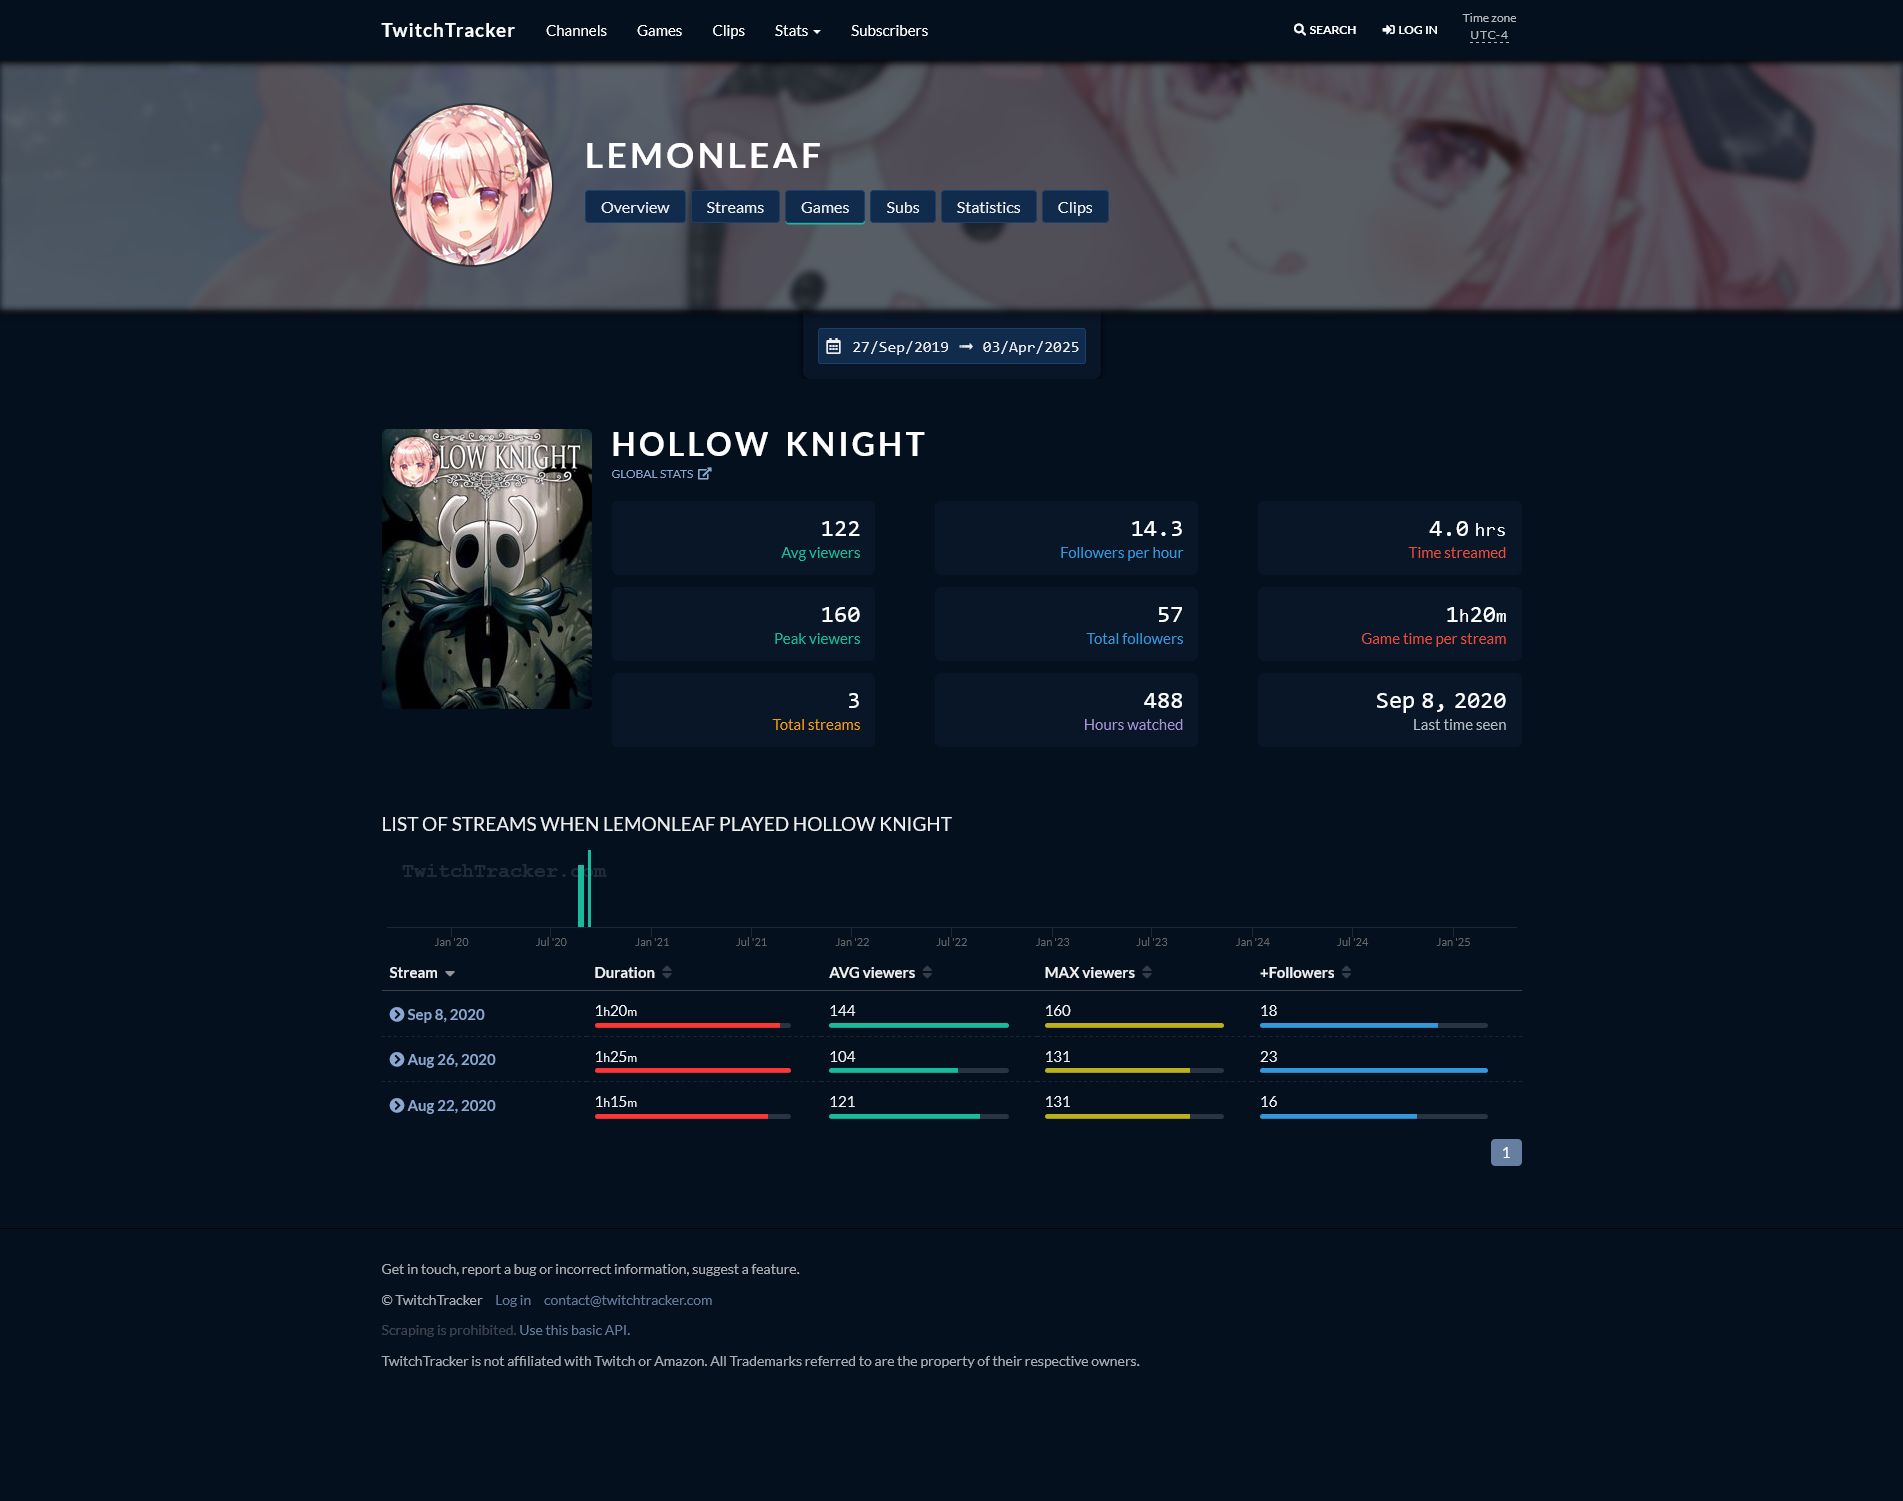Select the channel's Games tab
The width and height of the screenshot is (1903, 1501).
click(825, 207)
